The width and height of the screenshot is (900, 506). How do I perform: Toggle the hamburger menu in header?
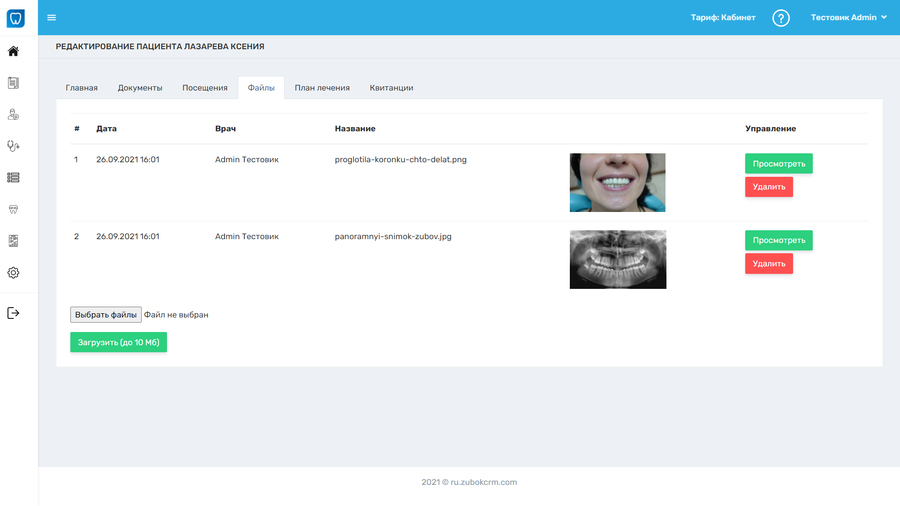[52, 18]
